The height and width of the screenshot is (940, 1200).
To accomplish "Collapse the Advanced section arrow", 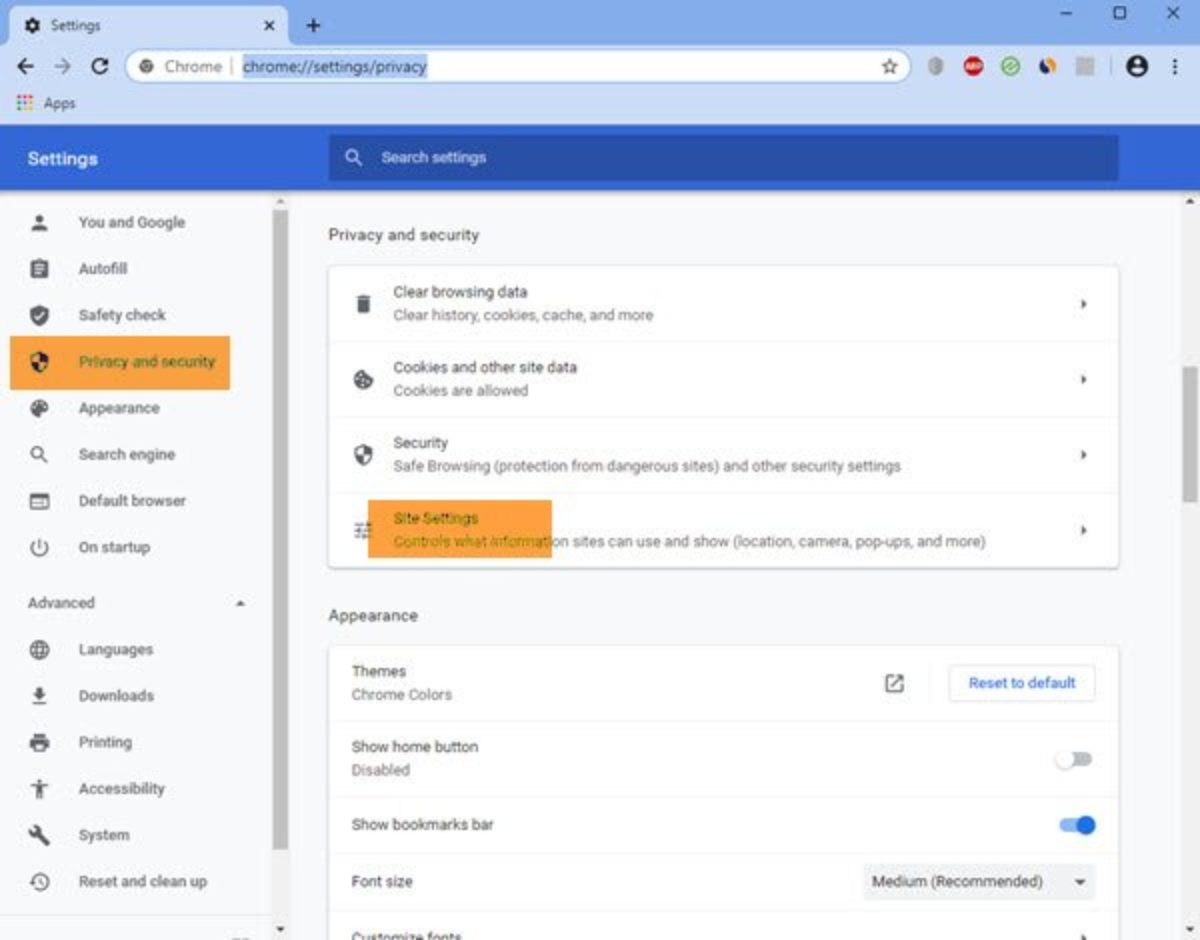I will (x=240, y=603).
